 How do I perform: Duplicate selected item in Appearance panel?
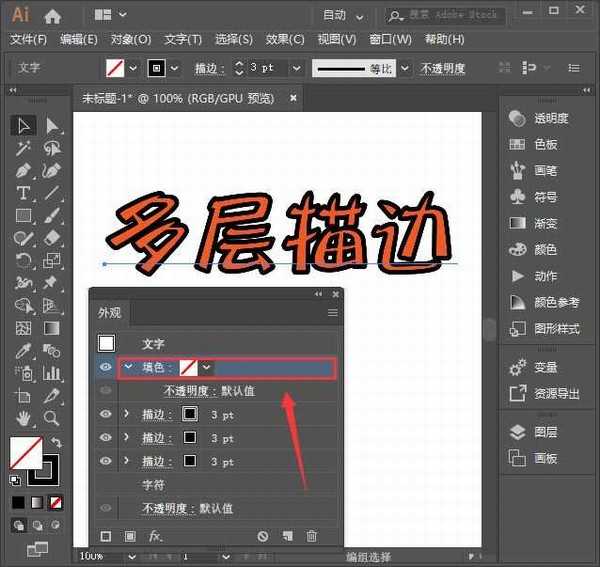[x=287, y=536]
